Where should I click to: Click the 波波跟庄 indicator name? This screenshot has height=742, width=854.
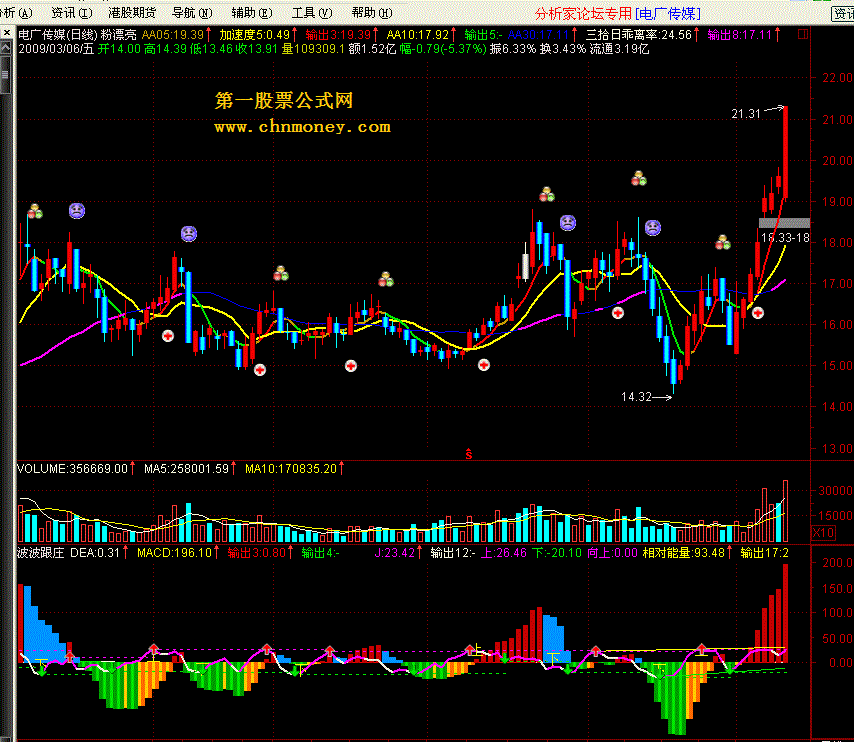40,552
